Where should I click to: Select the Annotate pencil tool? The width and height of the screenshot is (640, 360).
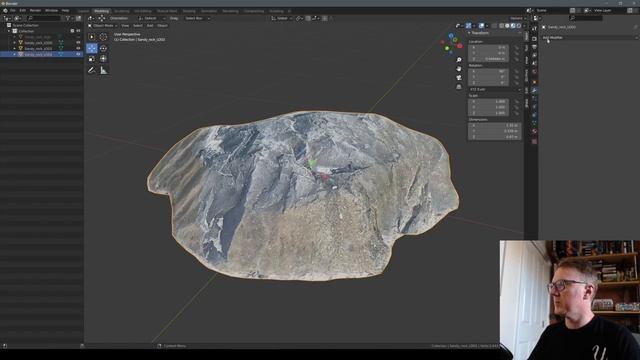pyautogui.click(x=92, y=70)
